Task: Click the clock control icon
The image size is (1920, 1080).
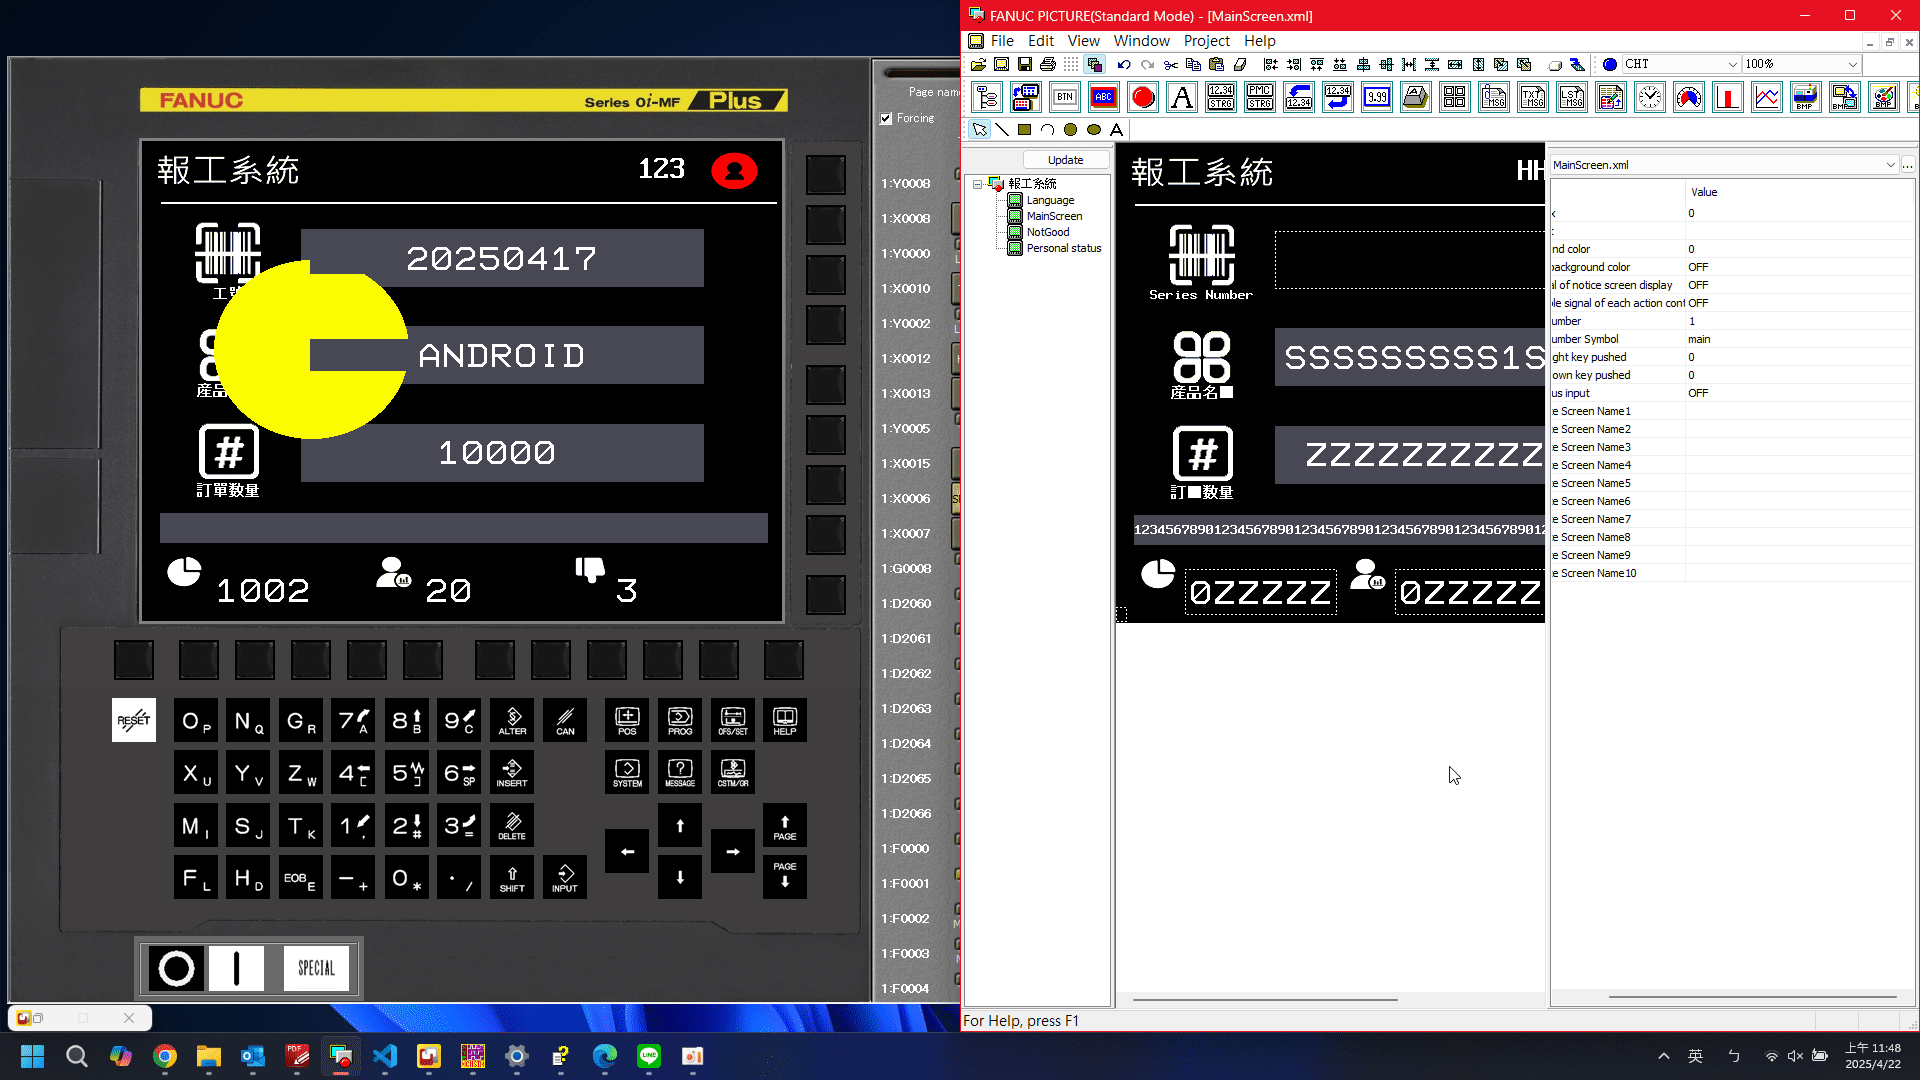Action: click(x=1650, y=97)
